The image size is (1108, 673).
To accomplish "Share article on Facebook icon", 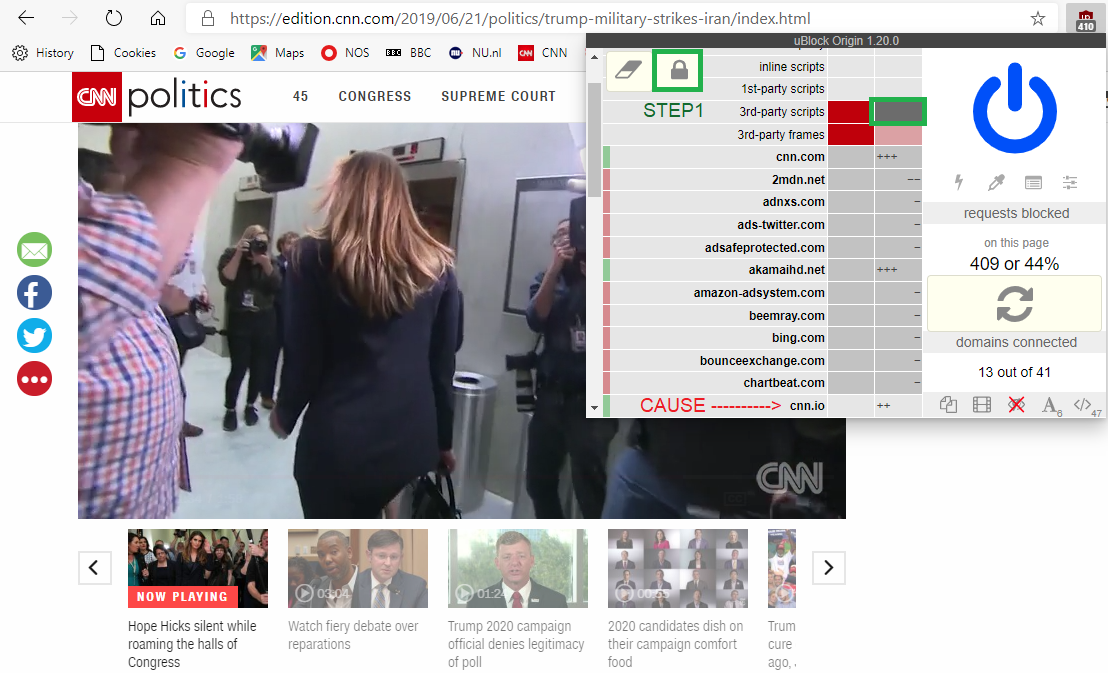I will click(35, 293).
